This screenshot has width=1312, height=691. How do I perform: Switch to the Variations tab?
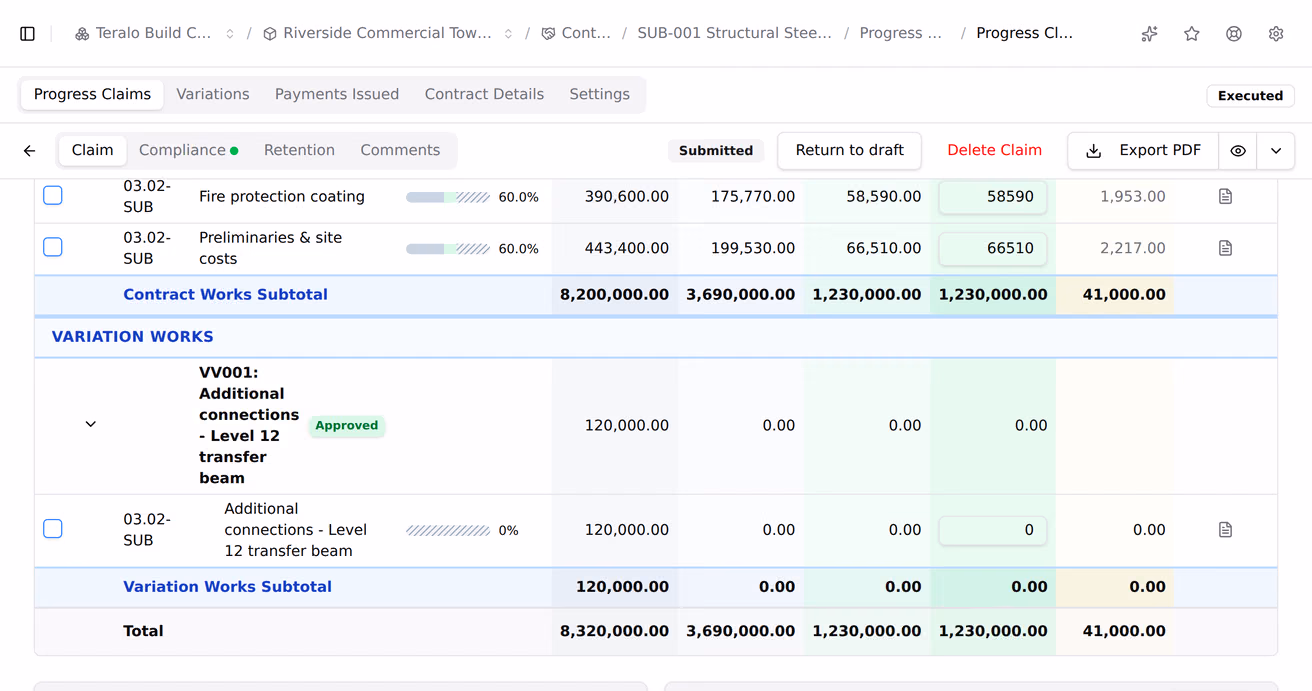click(x=213, y=95)
